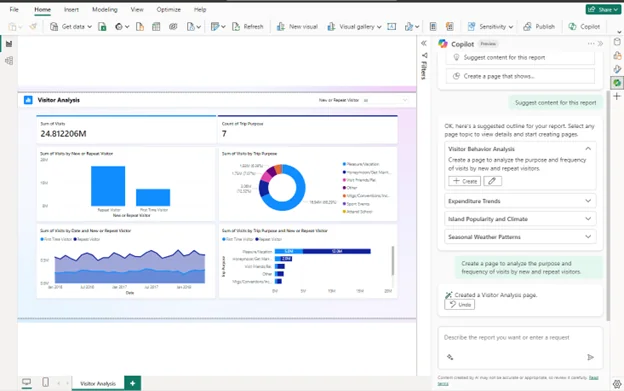Click the Dataverse icon in the ribbon
The height and width of the screenshot is (391, 624).
point(173,27)
